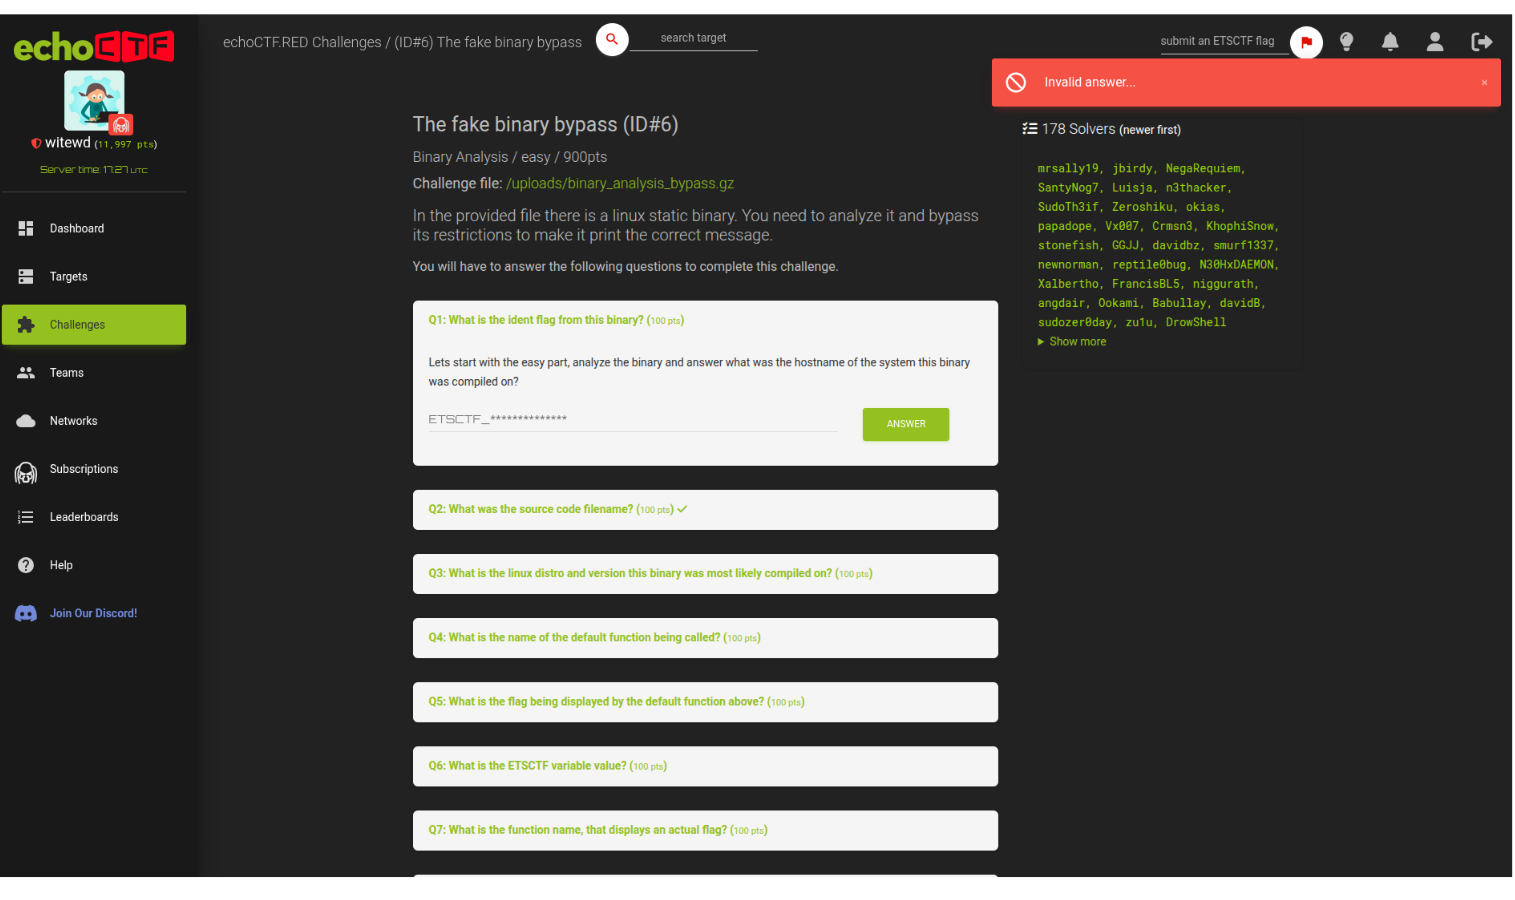Go to Leaderboards in sidebar
The height and width of the screenshot is (900, 1515).
click(84, 518)
